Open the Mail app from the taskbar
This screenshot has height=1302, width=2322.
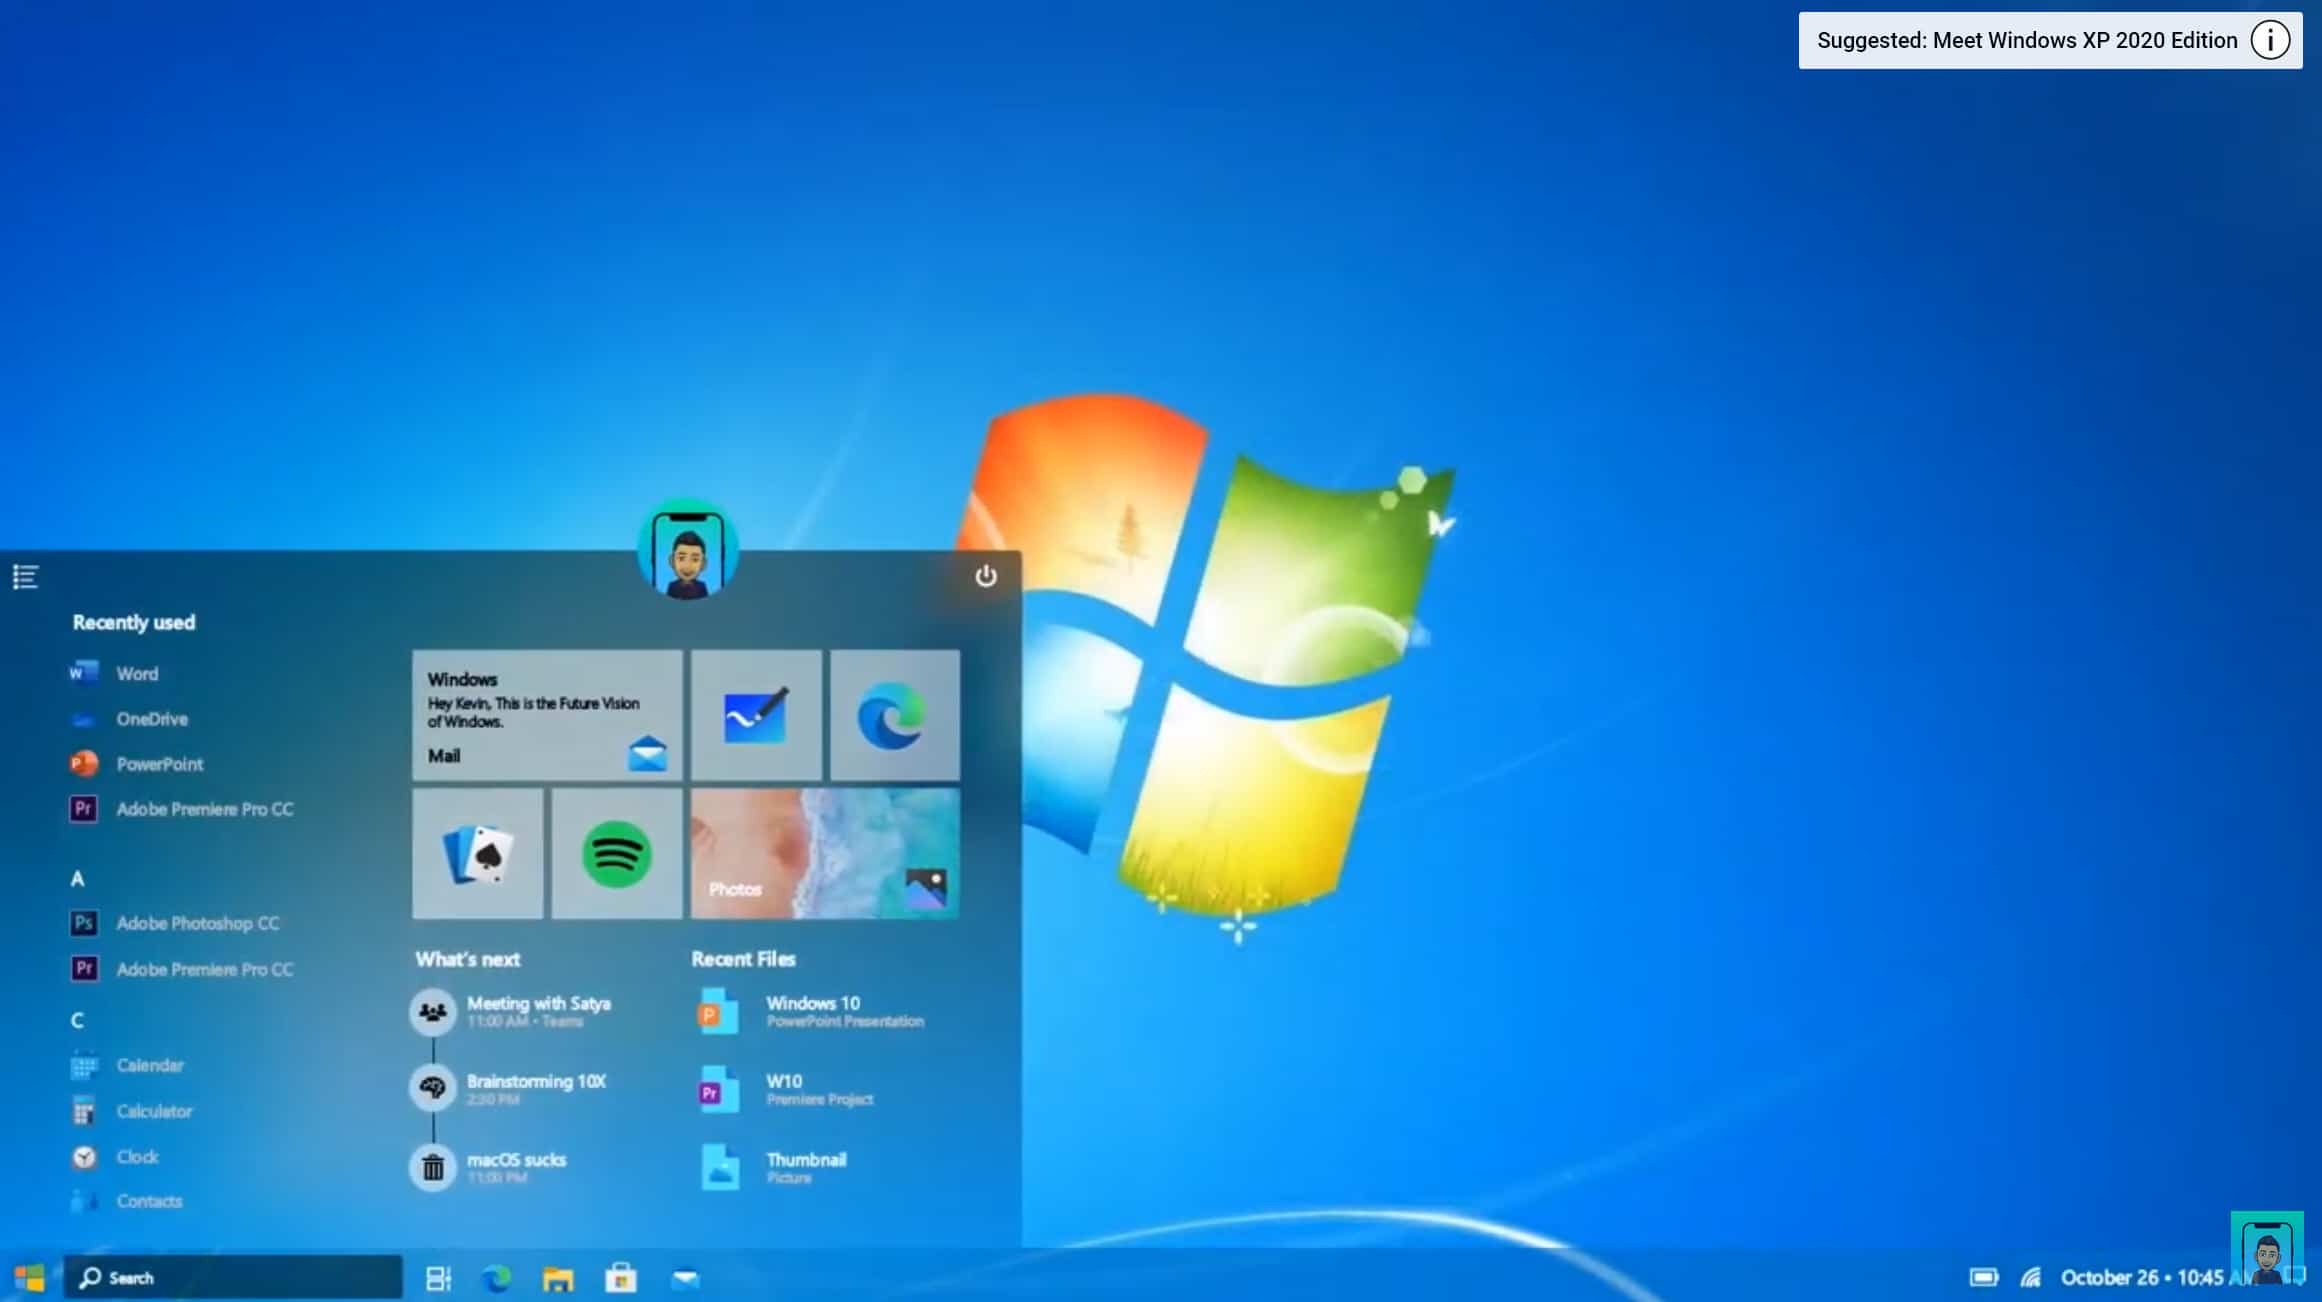[685, 1278]
